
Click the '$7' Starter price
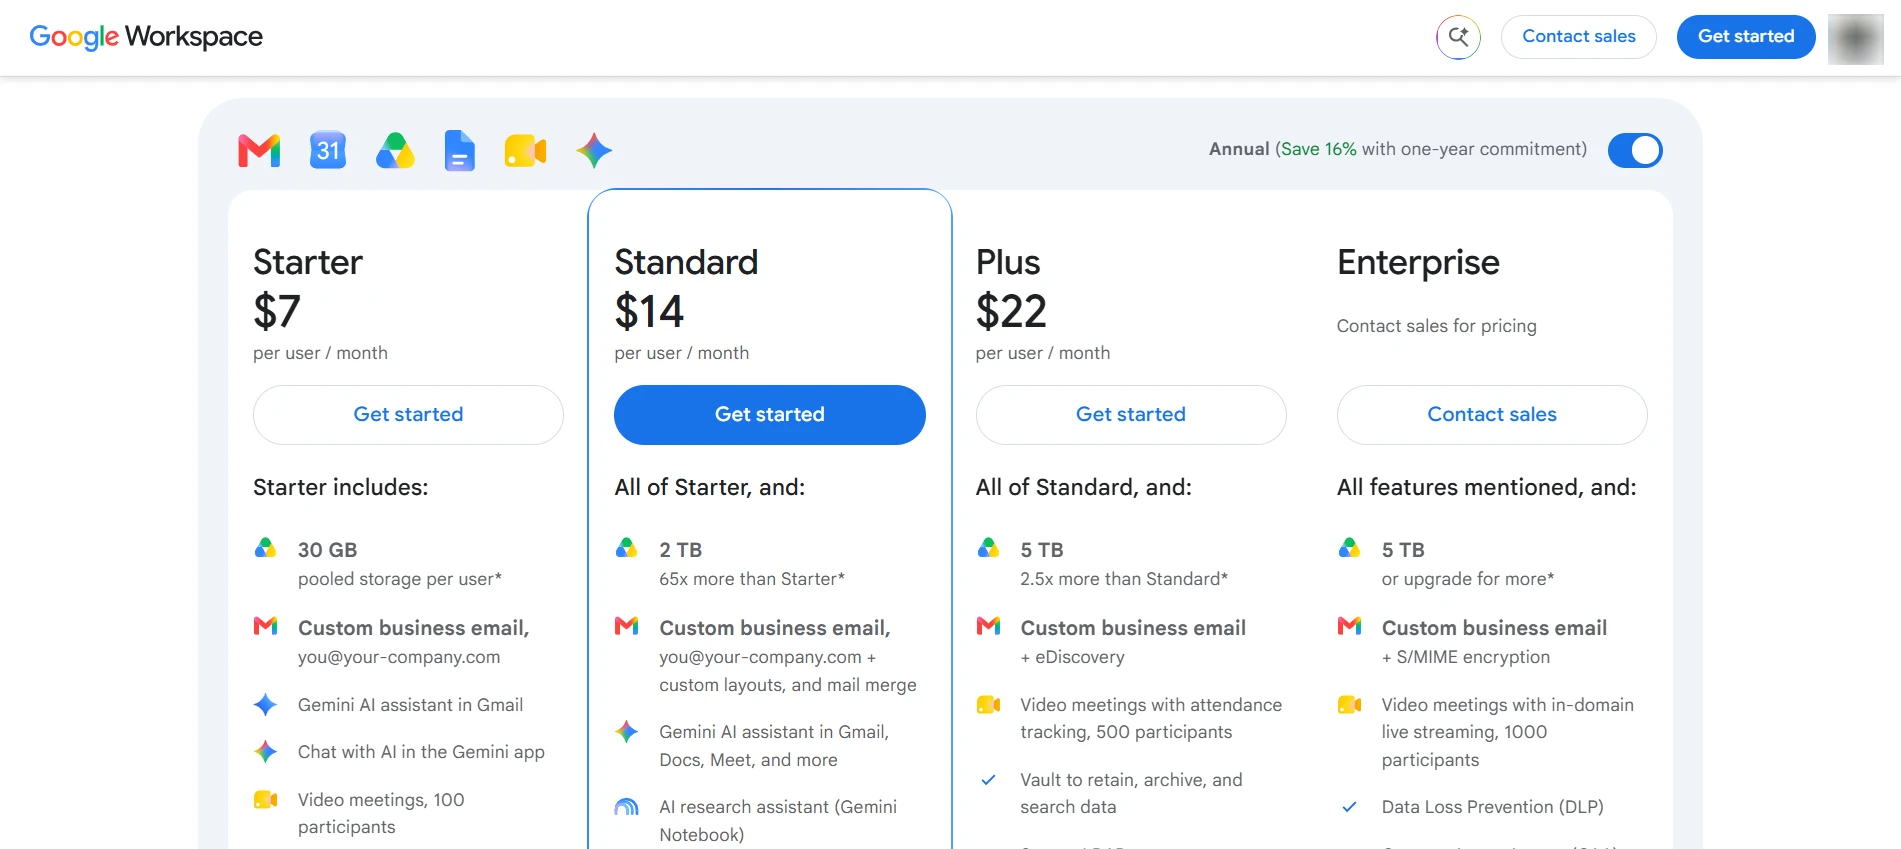pos(277,311)
